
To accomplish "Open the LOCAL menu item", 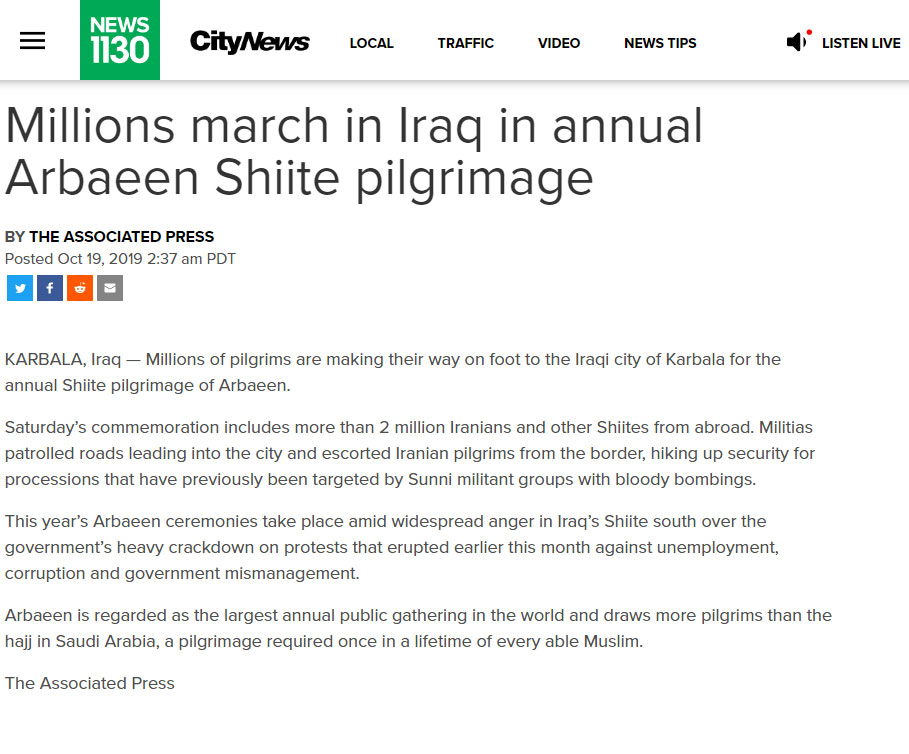I will pyautogui.click(x=372, y=43).
